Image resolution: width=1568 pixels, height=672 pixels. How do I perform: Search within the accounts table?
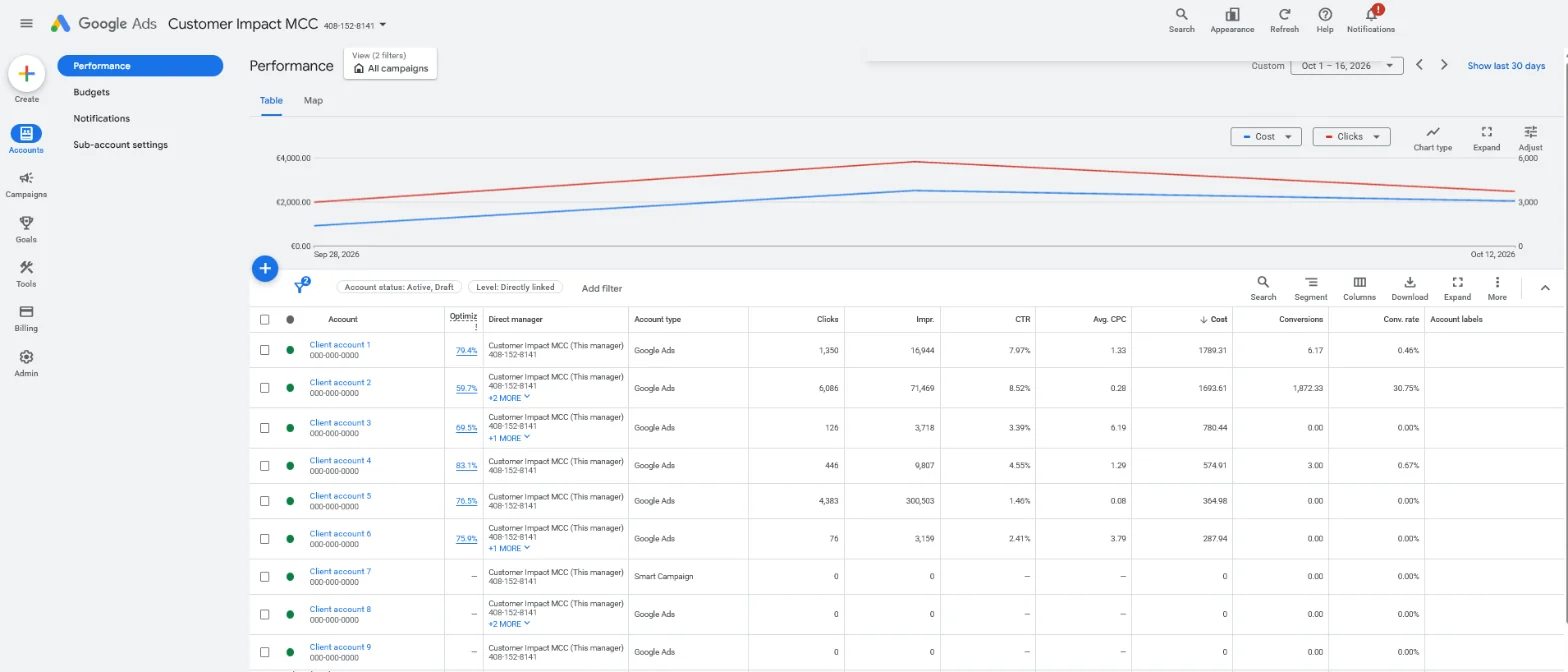pyautogui.click(x=1263, y=288)
